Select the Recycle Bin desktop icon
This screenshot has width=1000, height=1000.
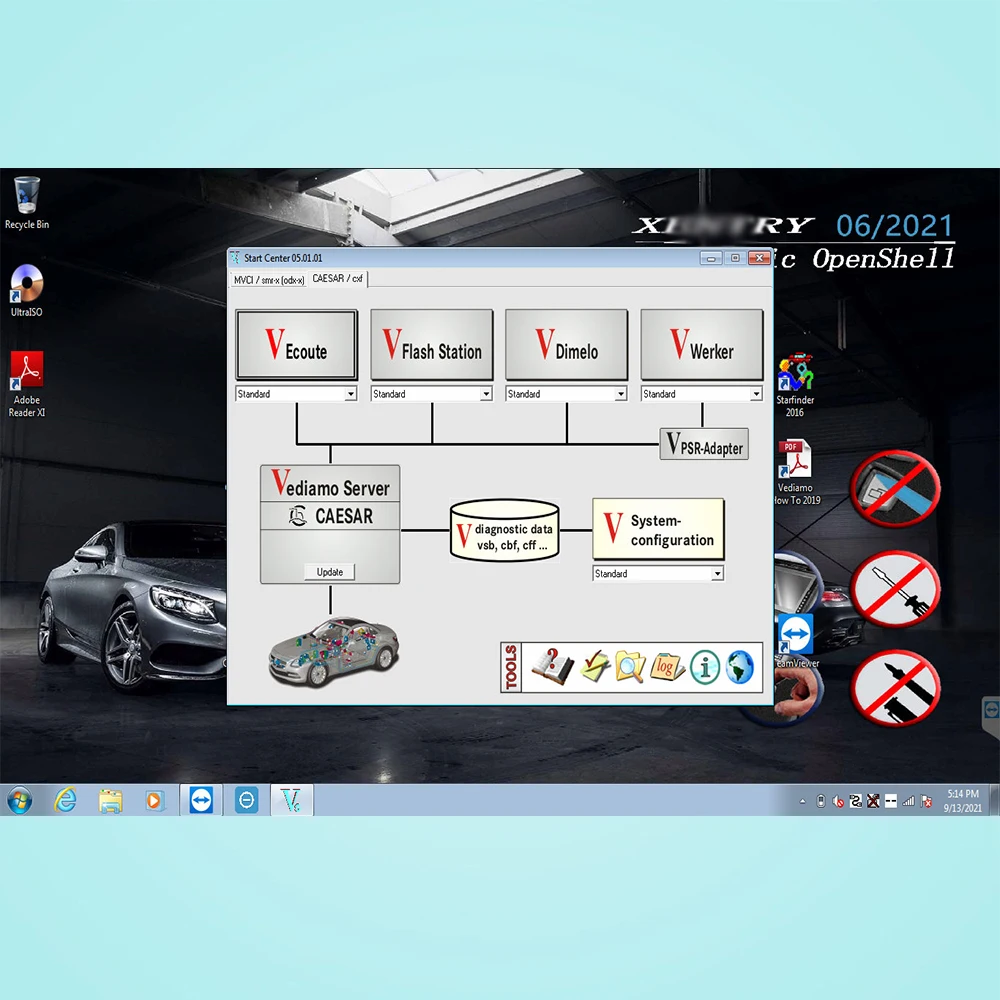(27, 203)
